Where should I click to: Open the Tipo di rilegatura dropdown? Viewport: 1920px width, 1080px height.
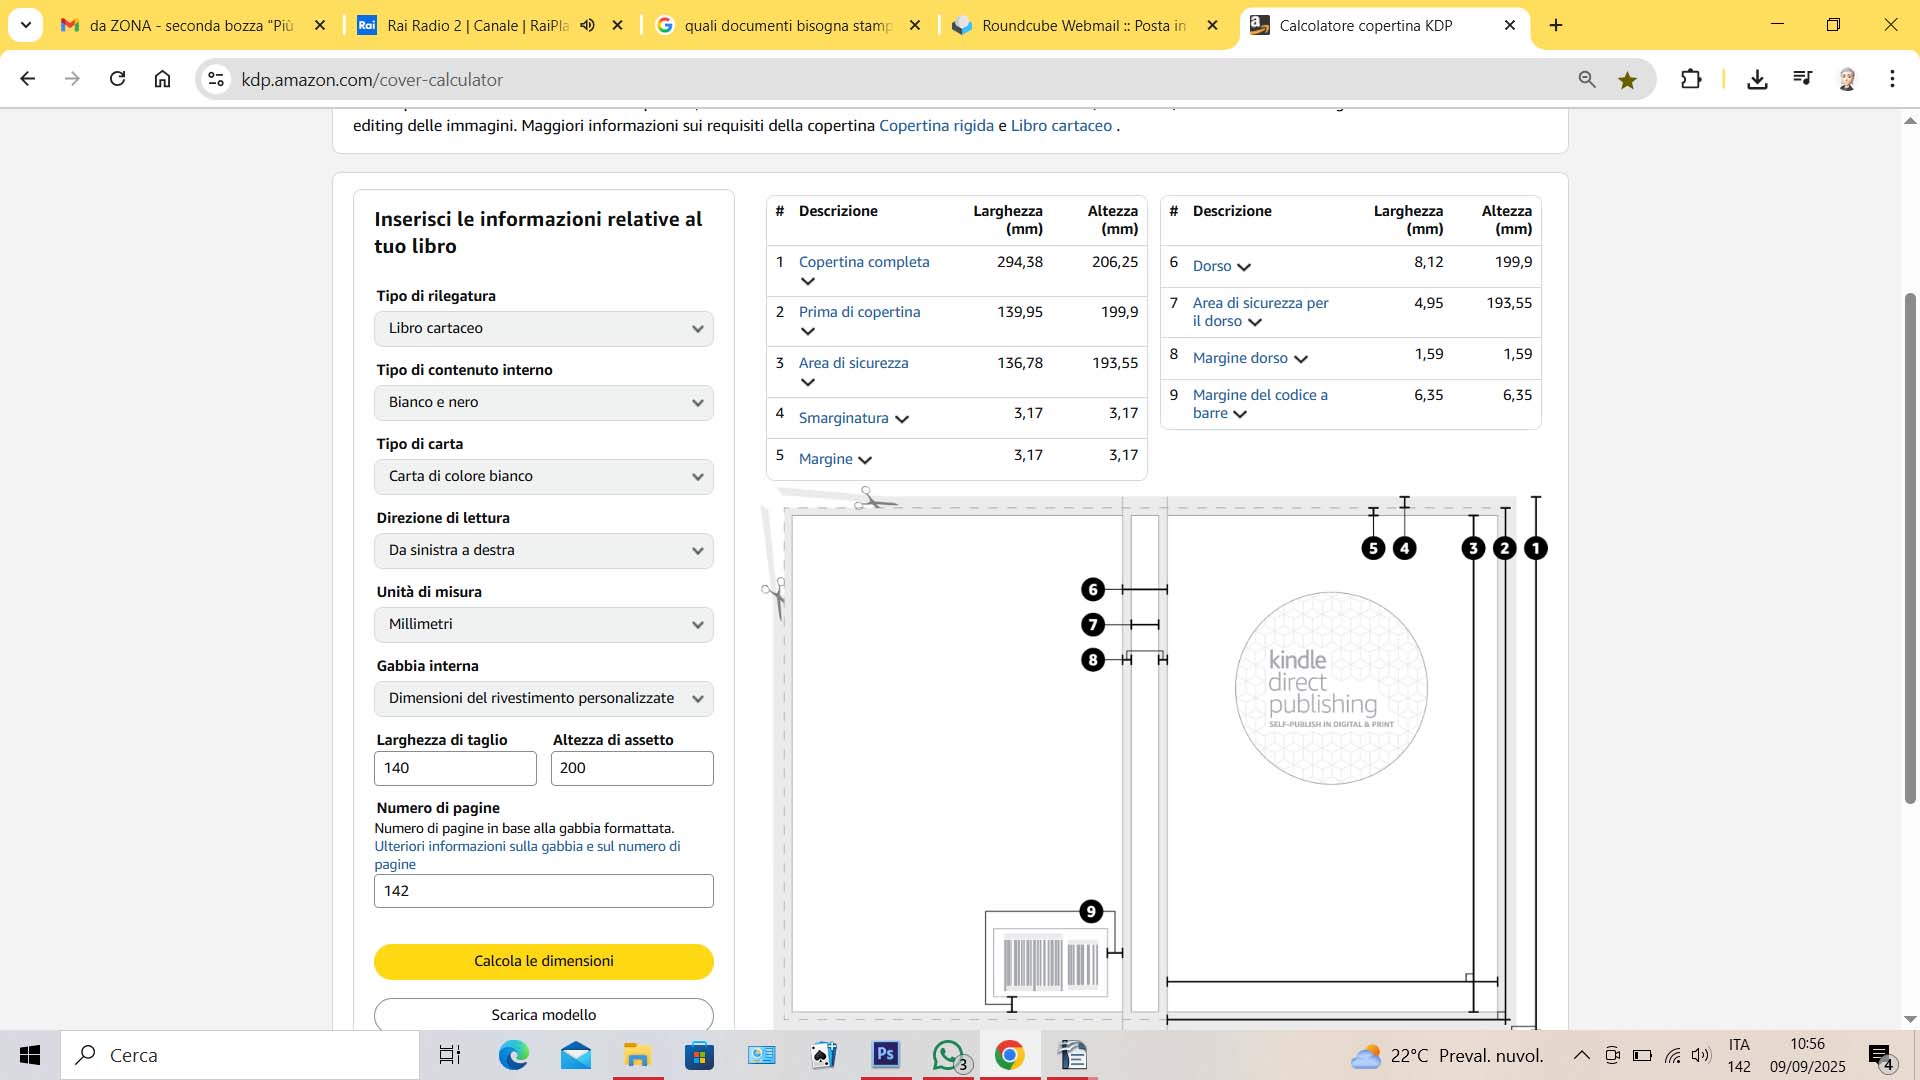pyautogui.click(x=543, y=329)
